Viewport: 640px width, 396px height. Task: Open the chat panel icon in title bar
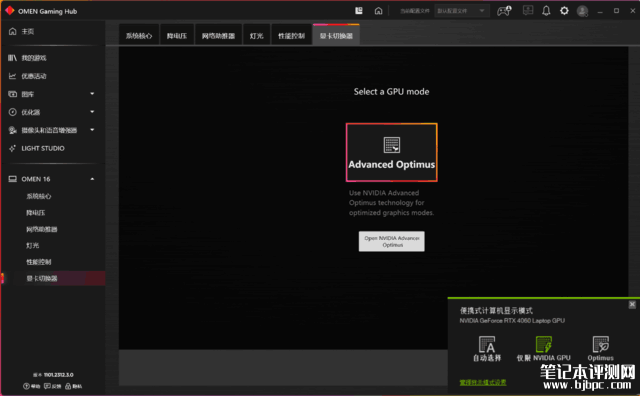(528, 11)
